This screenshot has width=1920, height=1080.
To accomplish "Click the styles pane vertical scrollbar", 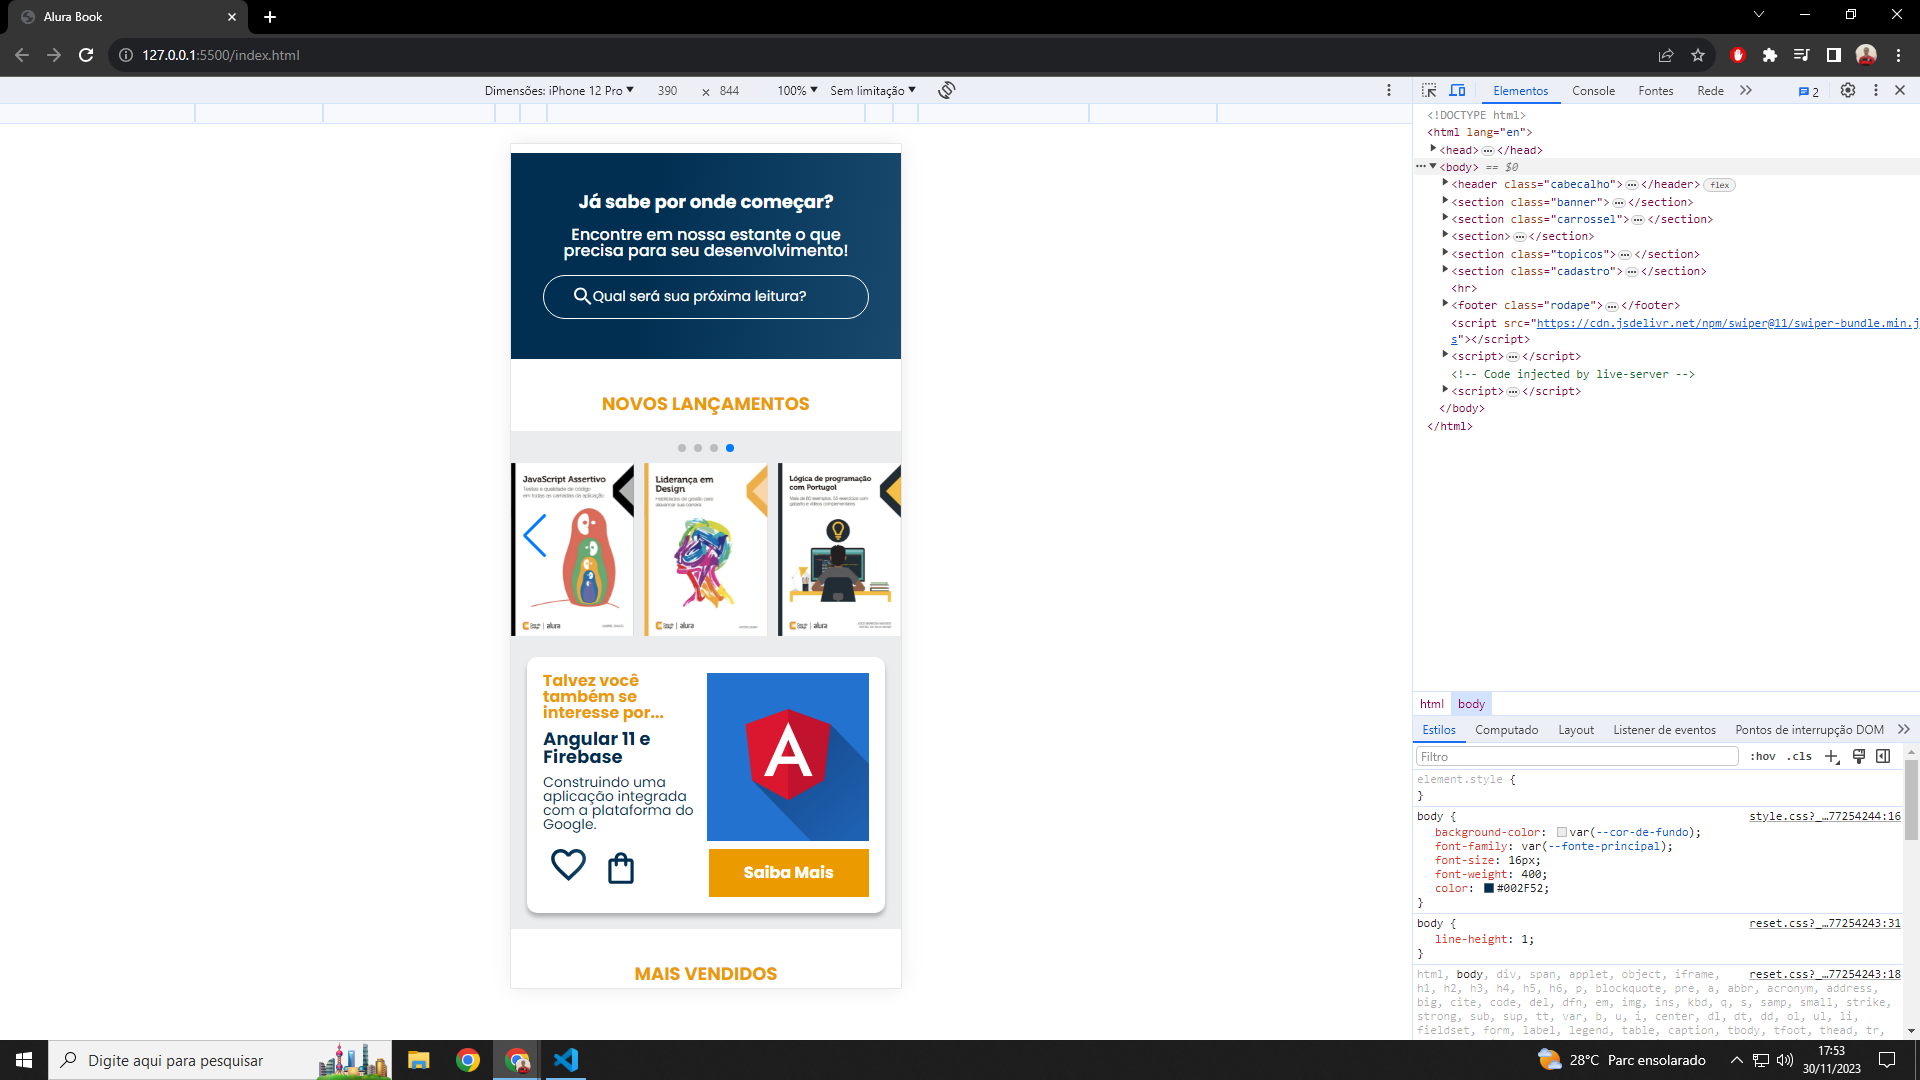I will click(x=1911, y=800).
